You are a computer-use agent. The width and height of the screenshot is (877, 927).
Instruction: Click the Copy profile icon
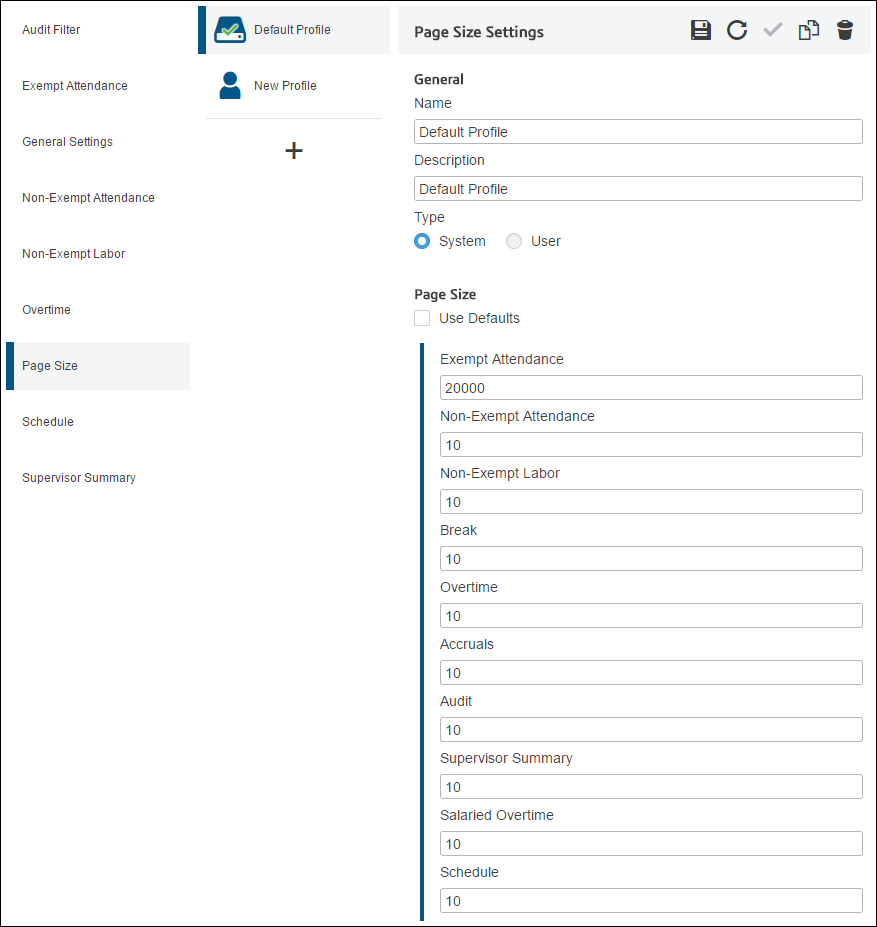pos(808,30)
